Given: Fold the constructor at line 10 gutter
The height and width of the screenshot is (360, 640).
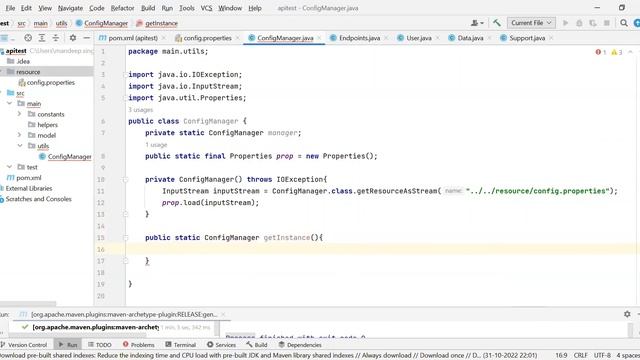Looking at the screenshot, I should (x=125, y=179).
